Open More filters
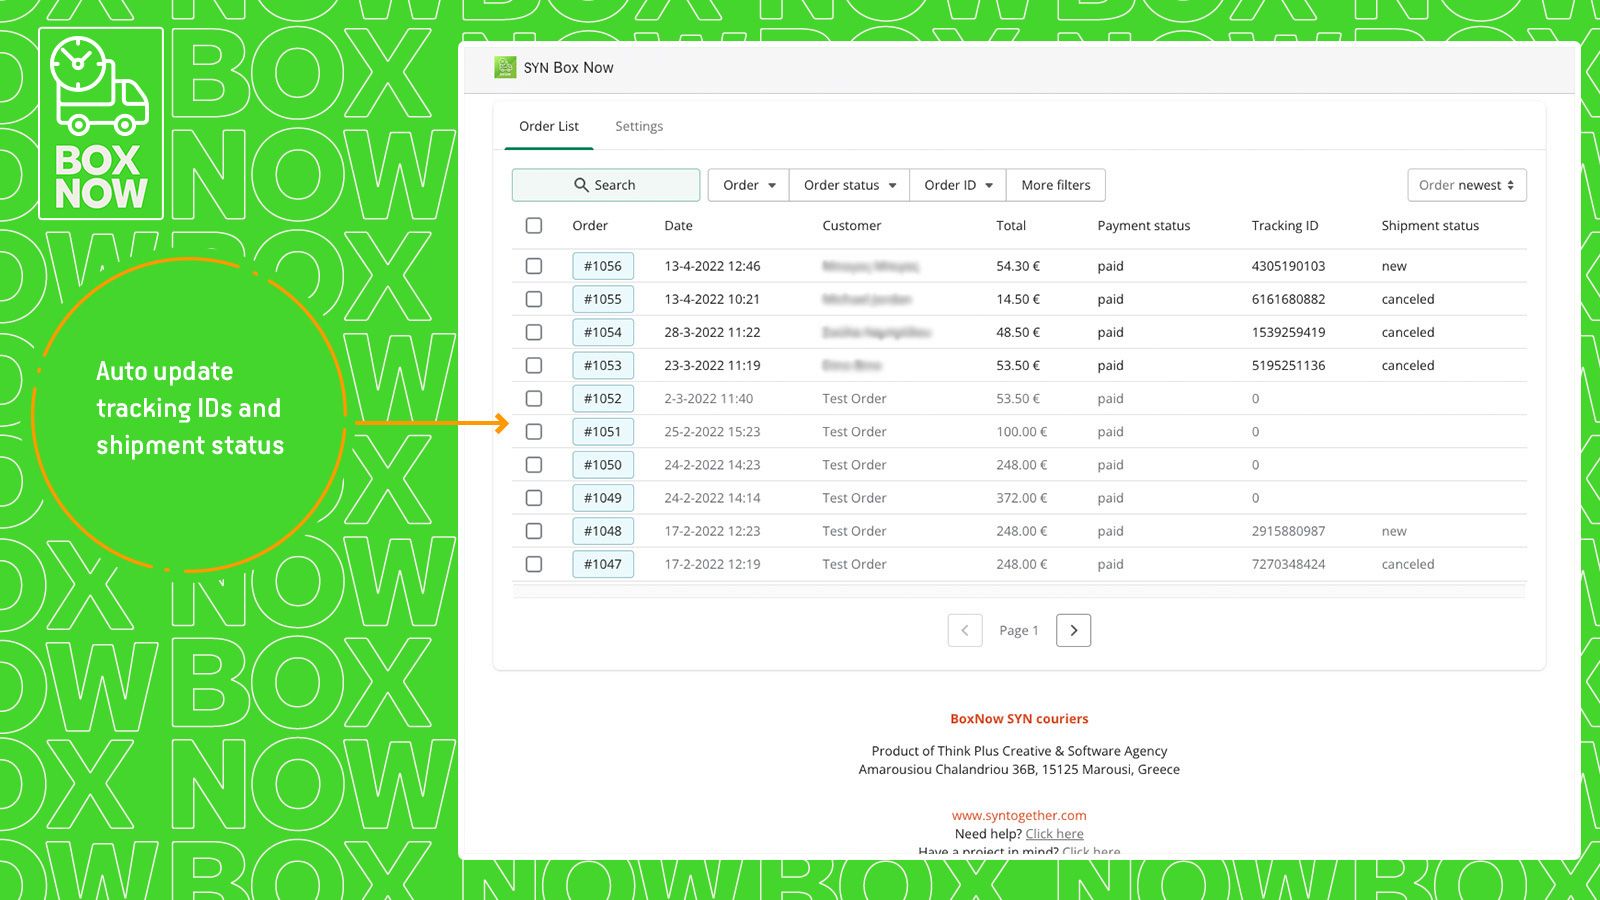The height and width of the screenshot is (900, 1600). tap(1056, 185)
